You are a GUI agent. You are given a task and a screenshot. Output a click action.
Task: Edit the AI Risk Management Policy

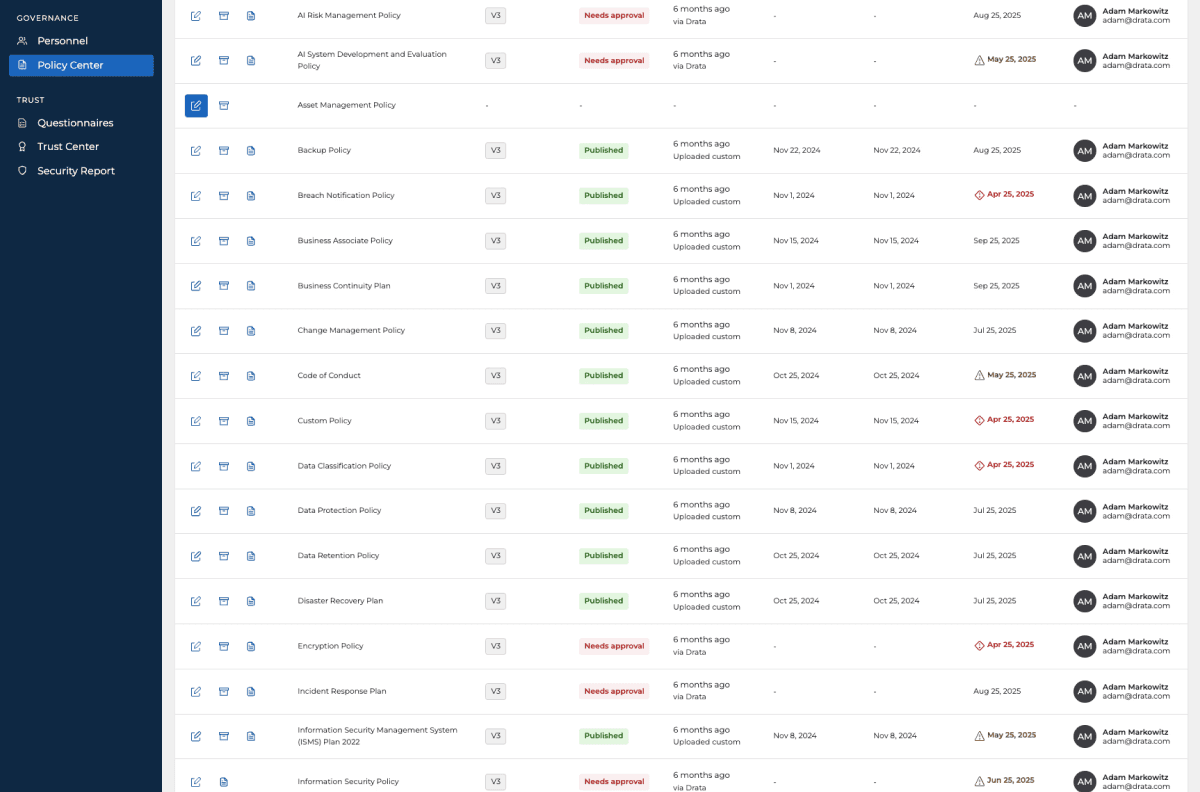196,16
